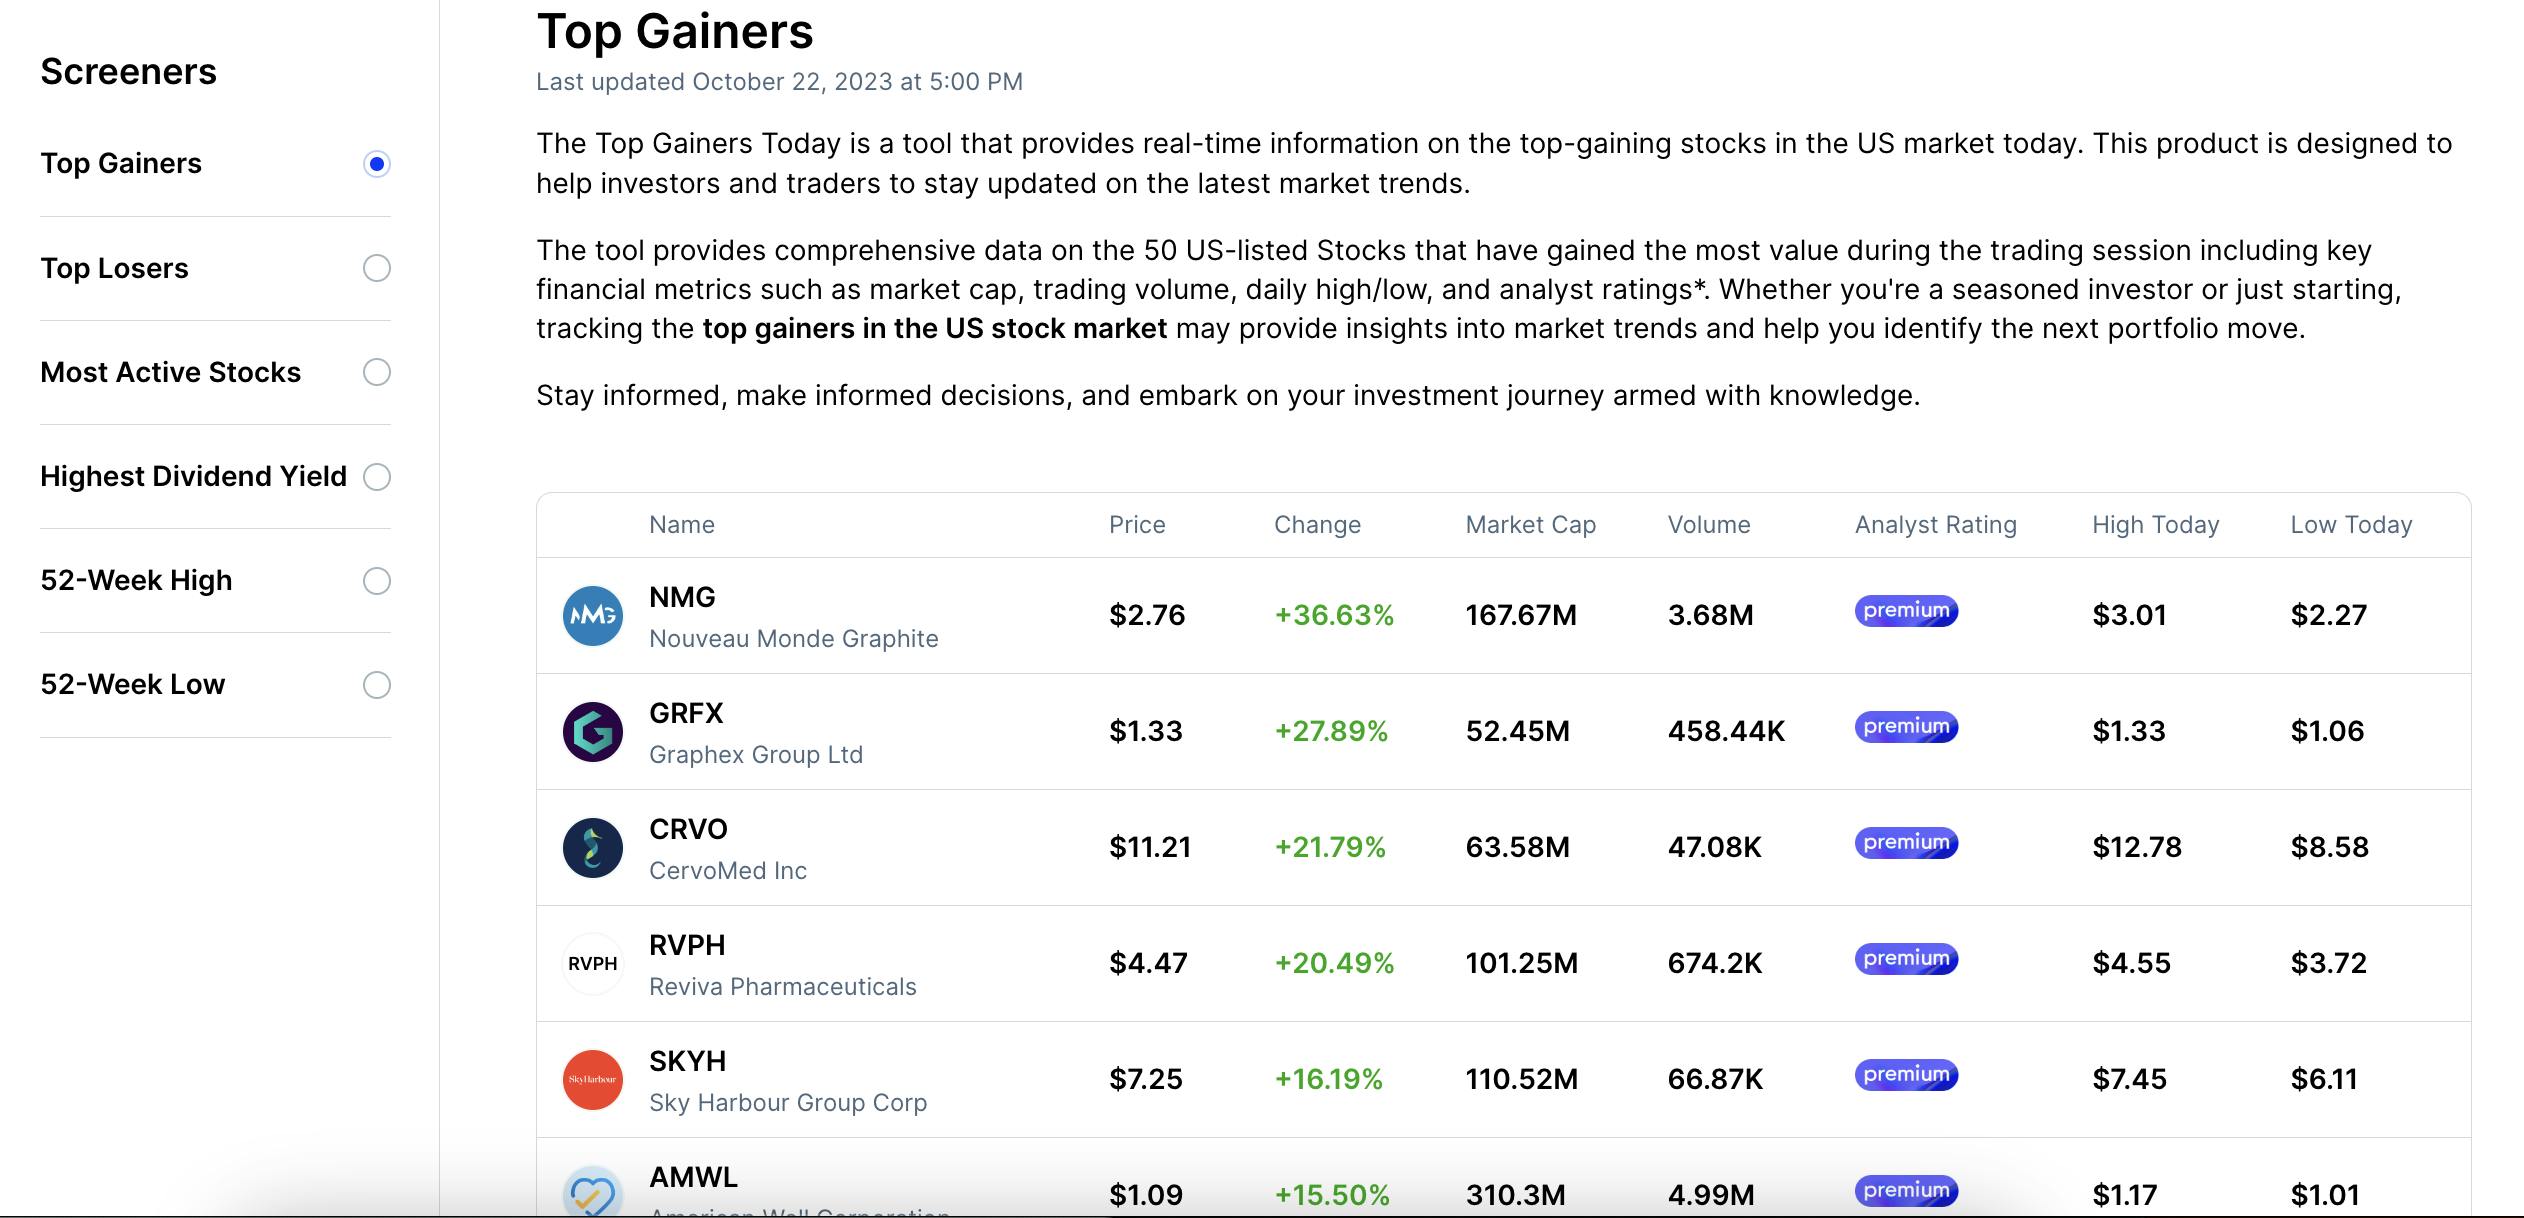The height and width of the screenshot is (1218, 2524).
Task: Click the Volume column header
Action: pos(1708,525)
